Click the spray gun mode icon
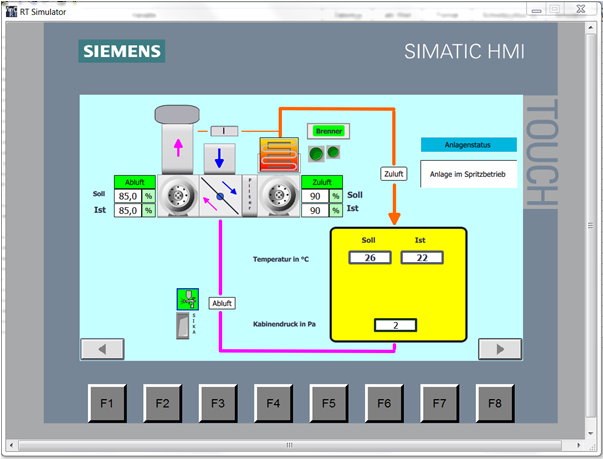 tap(188, 299)
